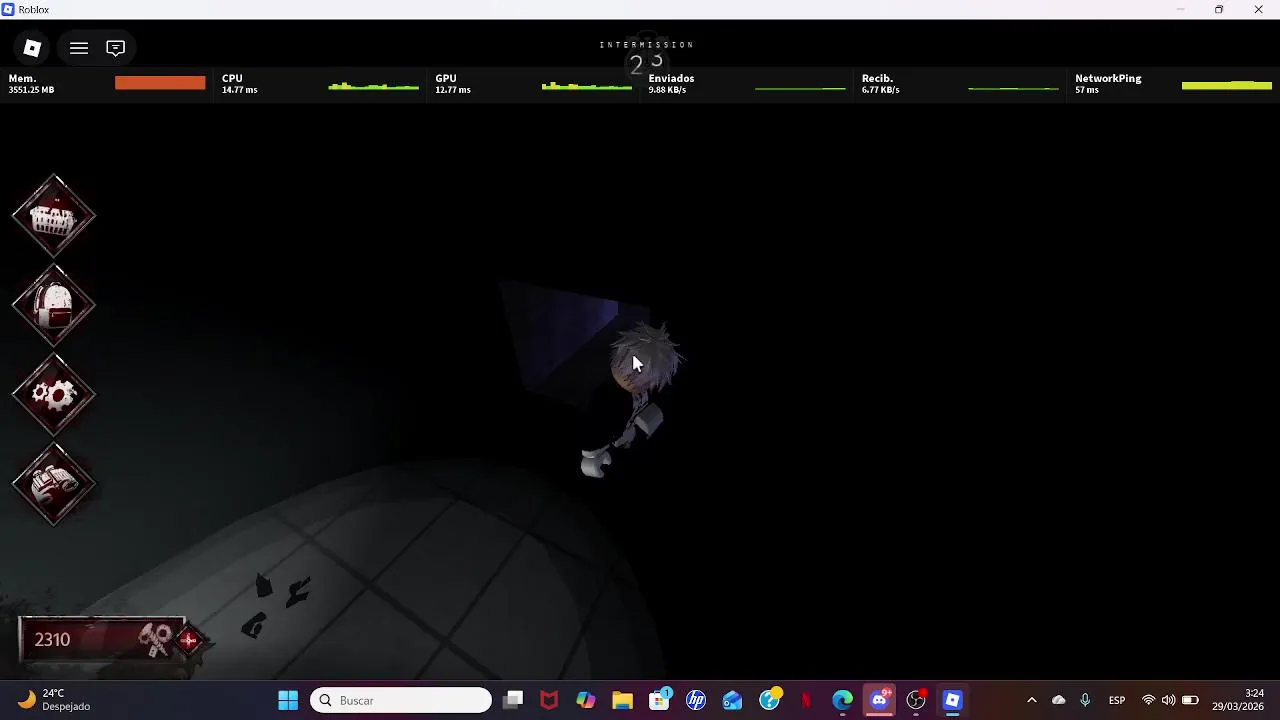Open the Roblox logo menu button
Image resolution: width=1280 pixels, height=720 pixels.
pyautogui.click(x=32, y=48)
